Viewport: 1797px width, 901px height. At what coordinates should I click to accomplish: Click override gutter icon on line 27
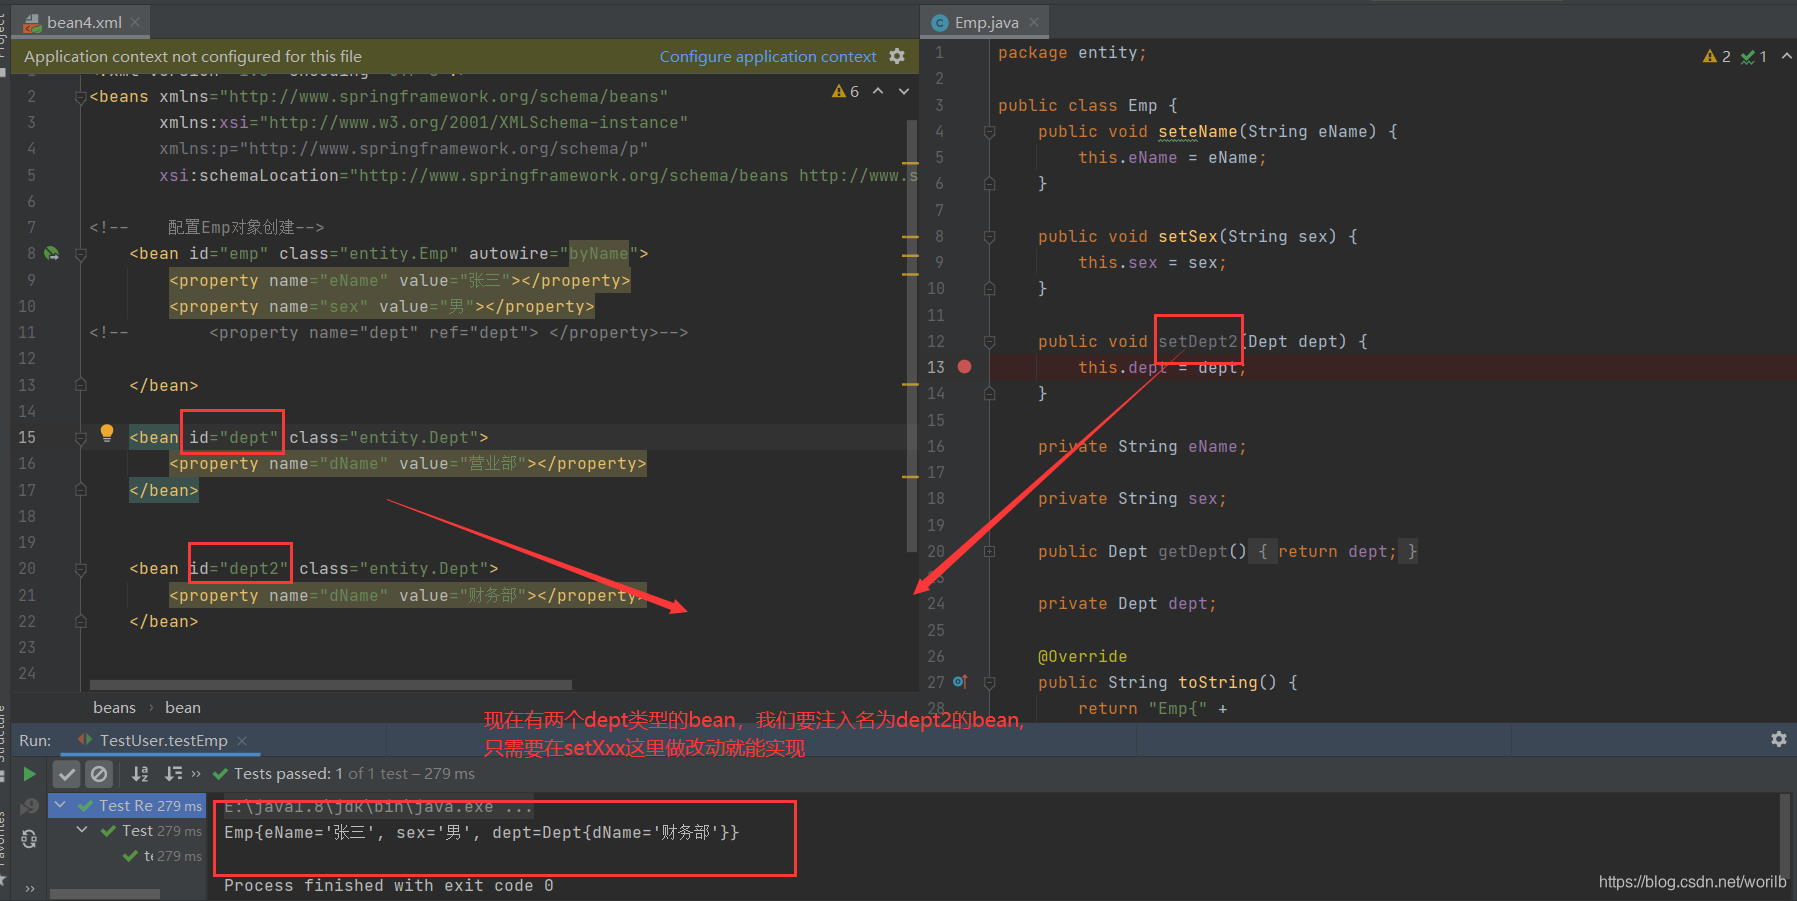pos(960,682)
